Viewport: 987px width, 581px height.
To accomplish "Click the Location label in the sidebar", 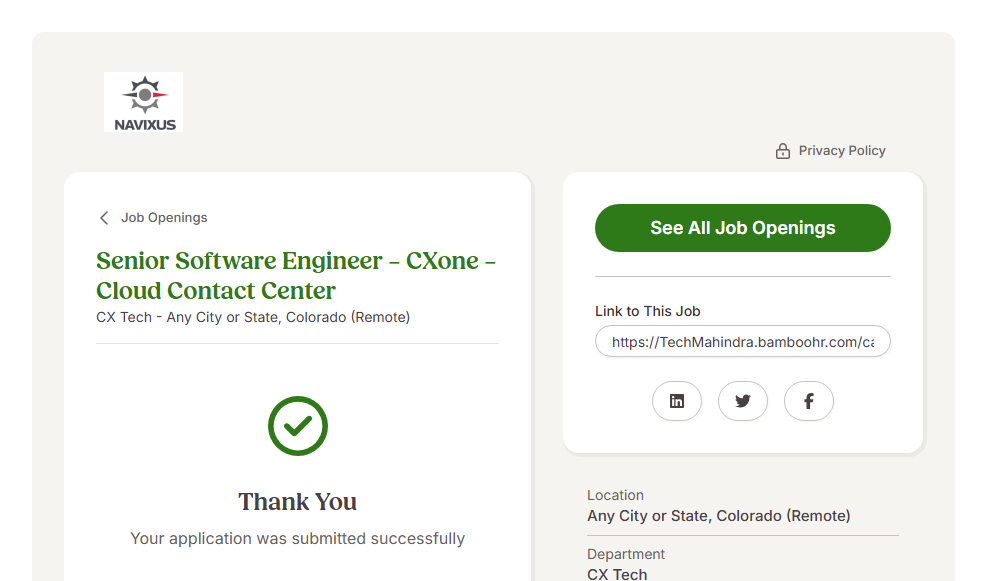I will [615, 495].
